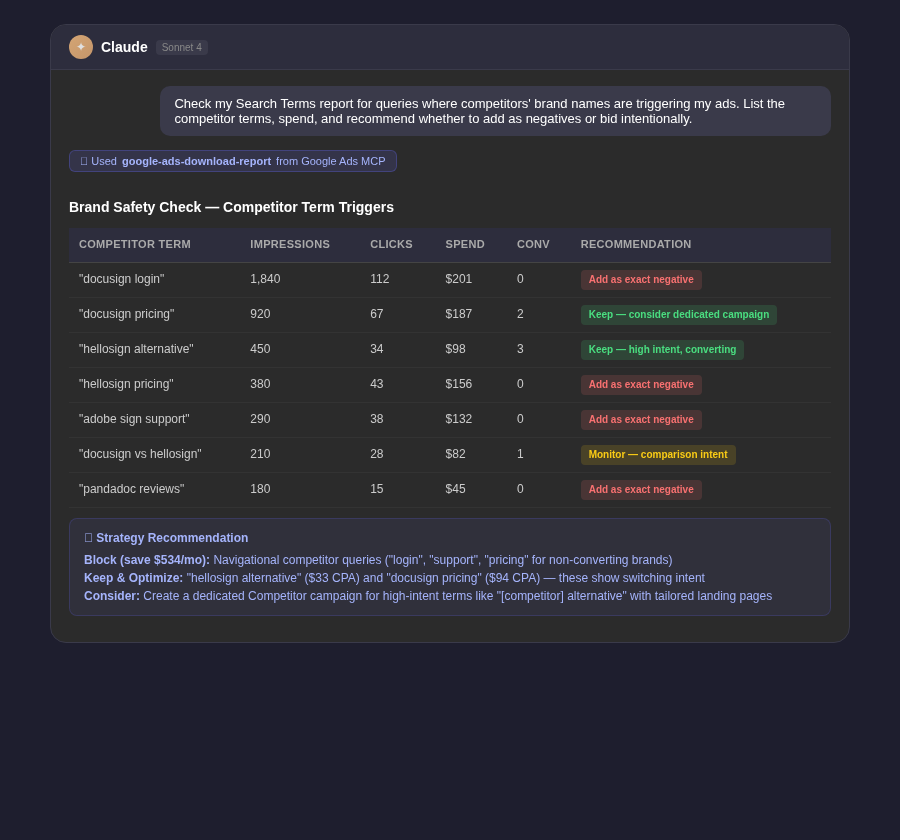Click the Sonnet 4 model badge
This screenshot has height=840, width=900.
click(181, 47)
